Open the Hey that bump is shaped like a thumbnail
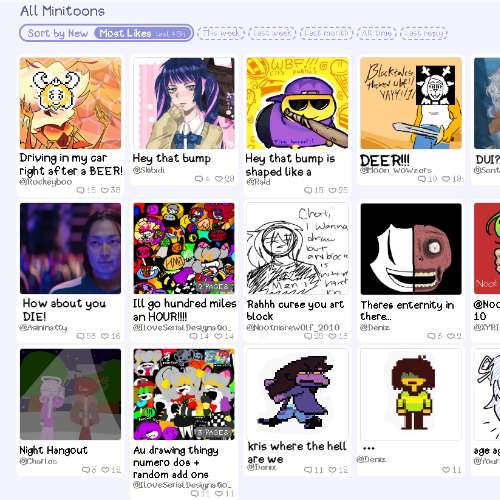The image size is (500, 500). 297,103
